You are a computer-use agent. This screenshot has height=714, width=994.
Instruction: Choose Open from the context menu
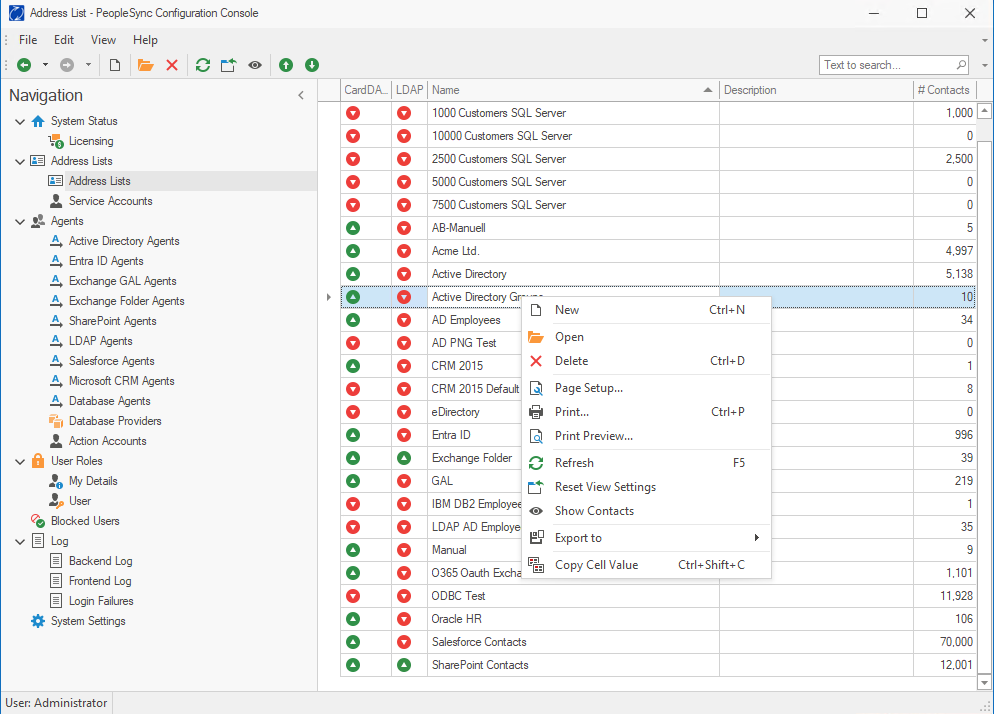tap(646, 337)
